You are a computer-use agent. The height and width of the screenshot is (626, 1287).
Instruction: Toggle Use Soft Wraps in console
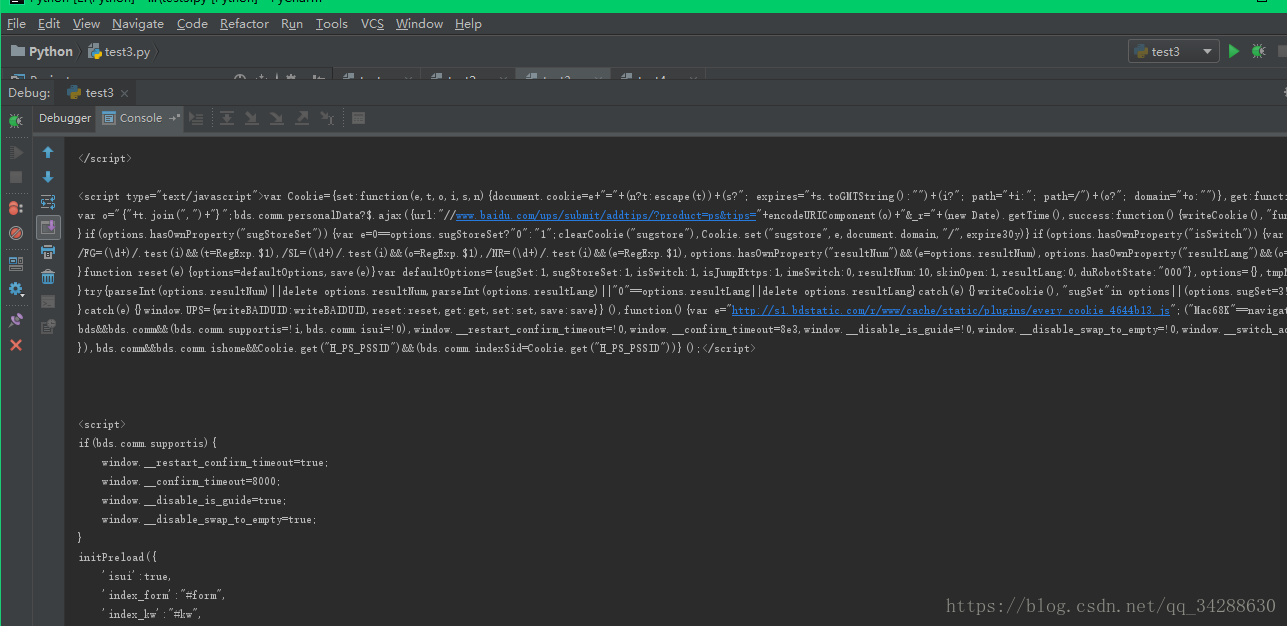pos(48,202)
